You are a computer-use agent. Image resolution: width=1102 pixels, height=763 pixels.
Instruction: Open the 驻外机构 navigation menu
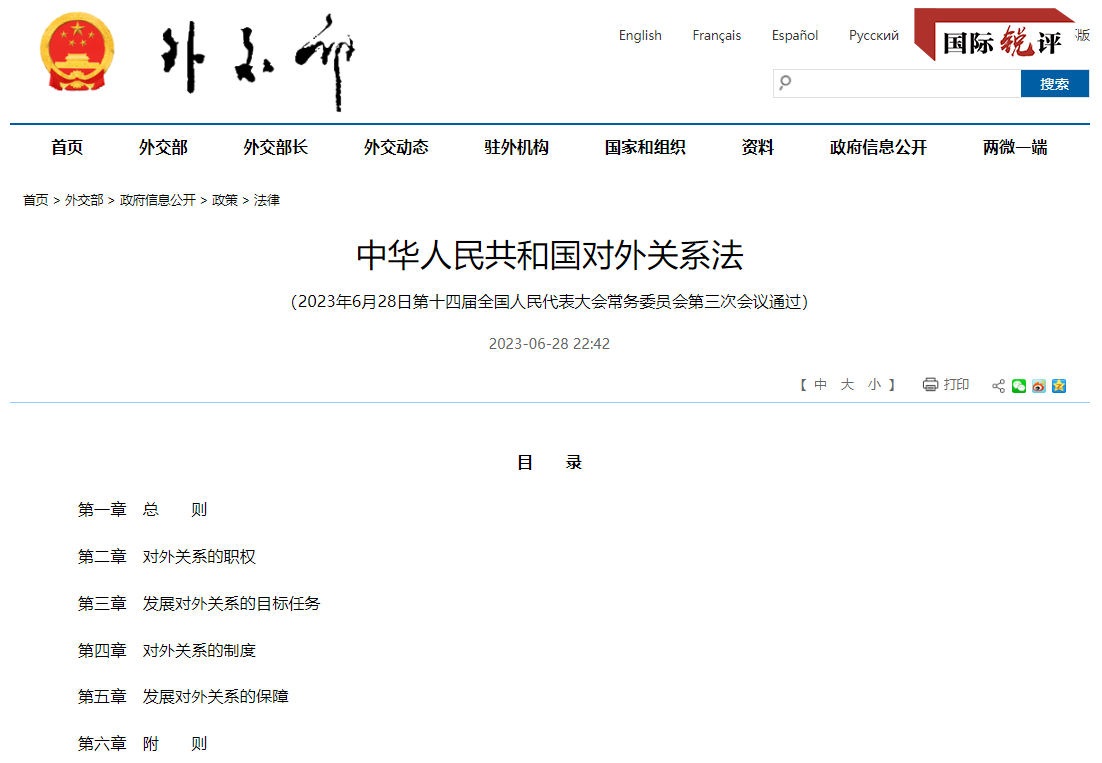coord(516,148)
